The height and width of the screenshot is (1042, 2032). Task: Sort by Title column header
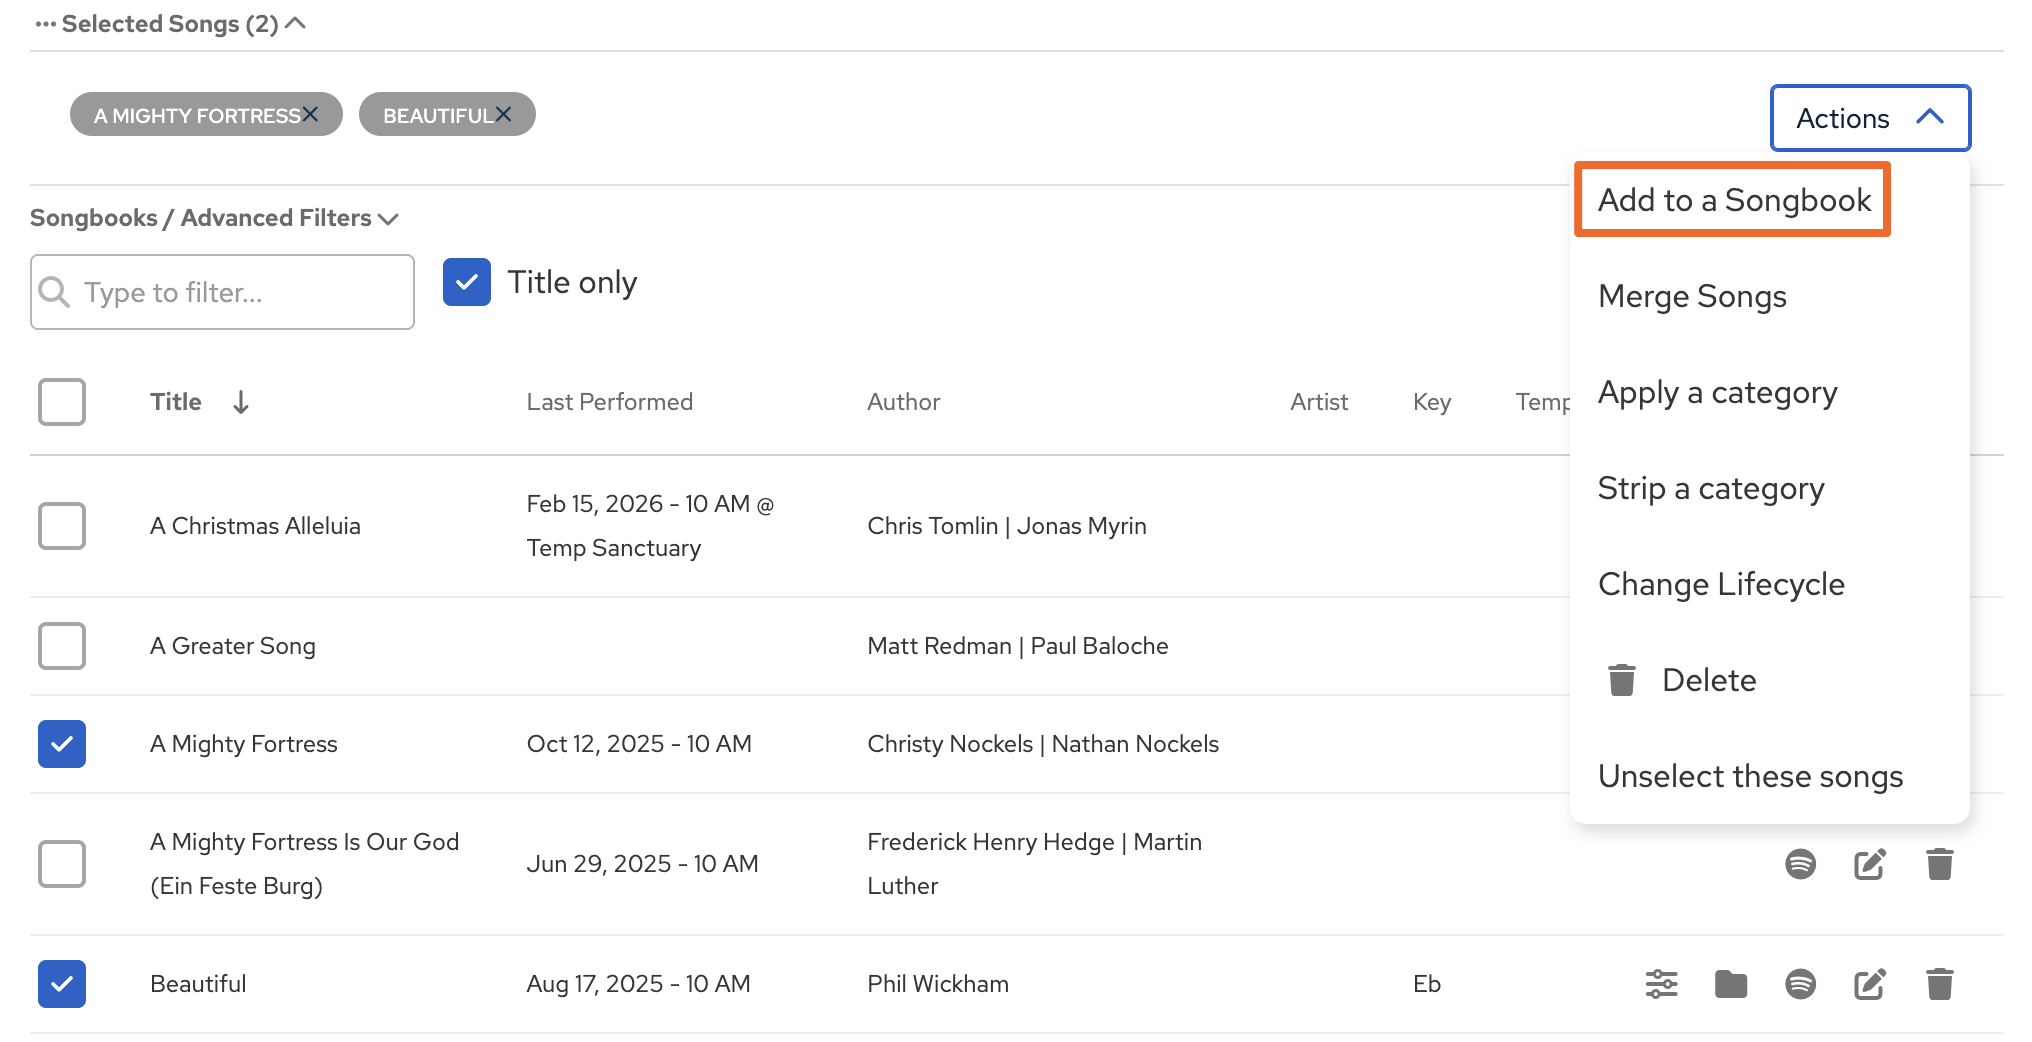point(177,402)
